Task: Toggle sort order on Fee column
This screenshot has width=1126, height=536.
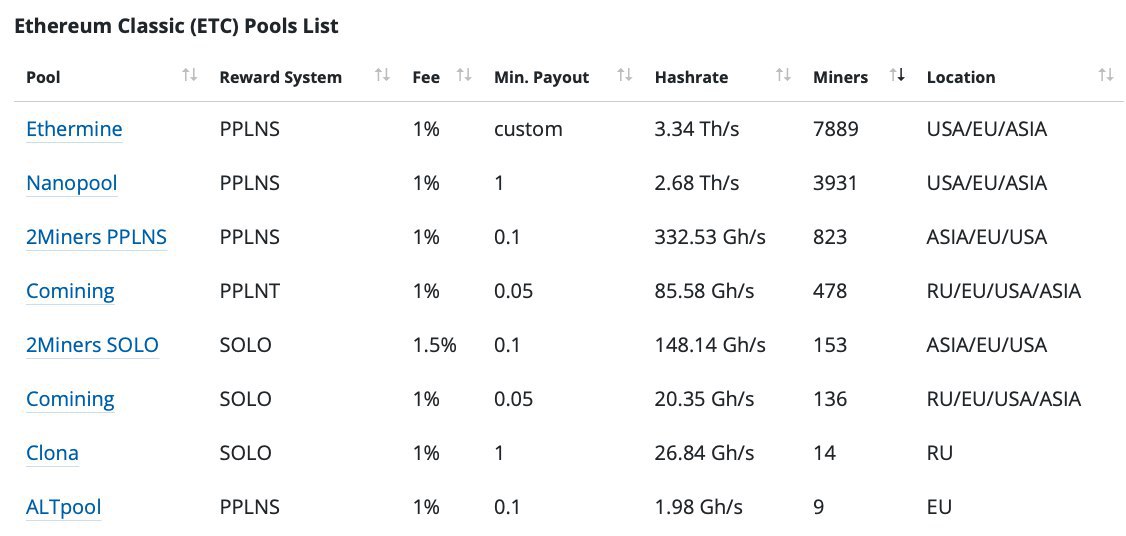Action: click(x=464, y=75)
